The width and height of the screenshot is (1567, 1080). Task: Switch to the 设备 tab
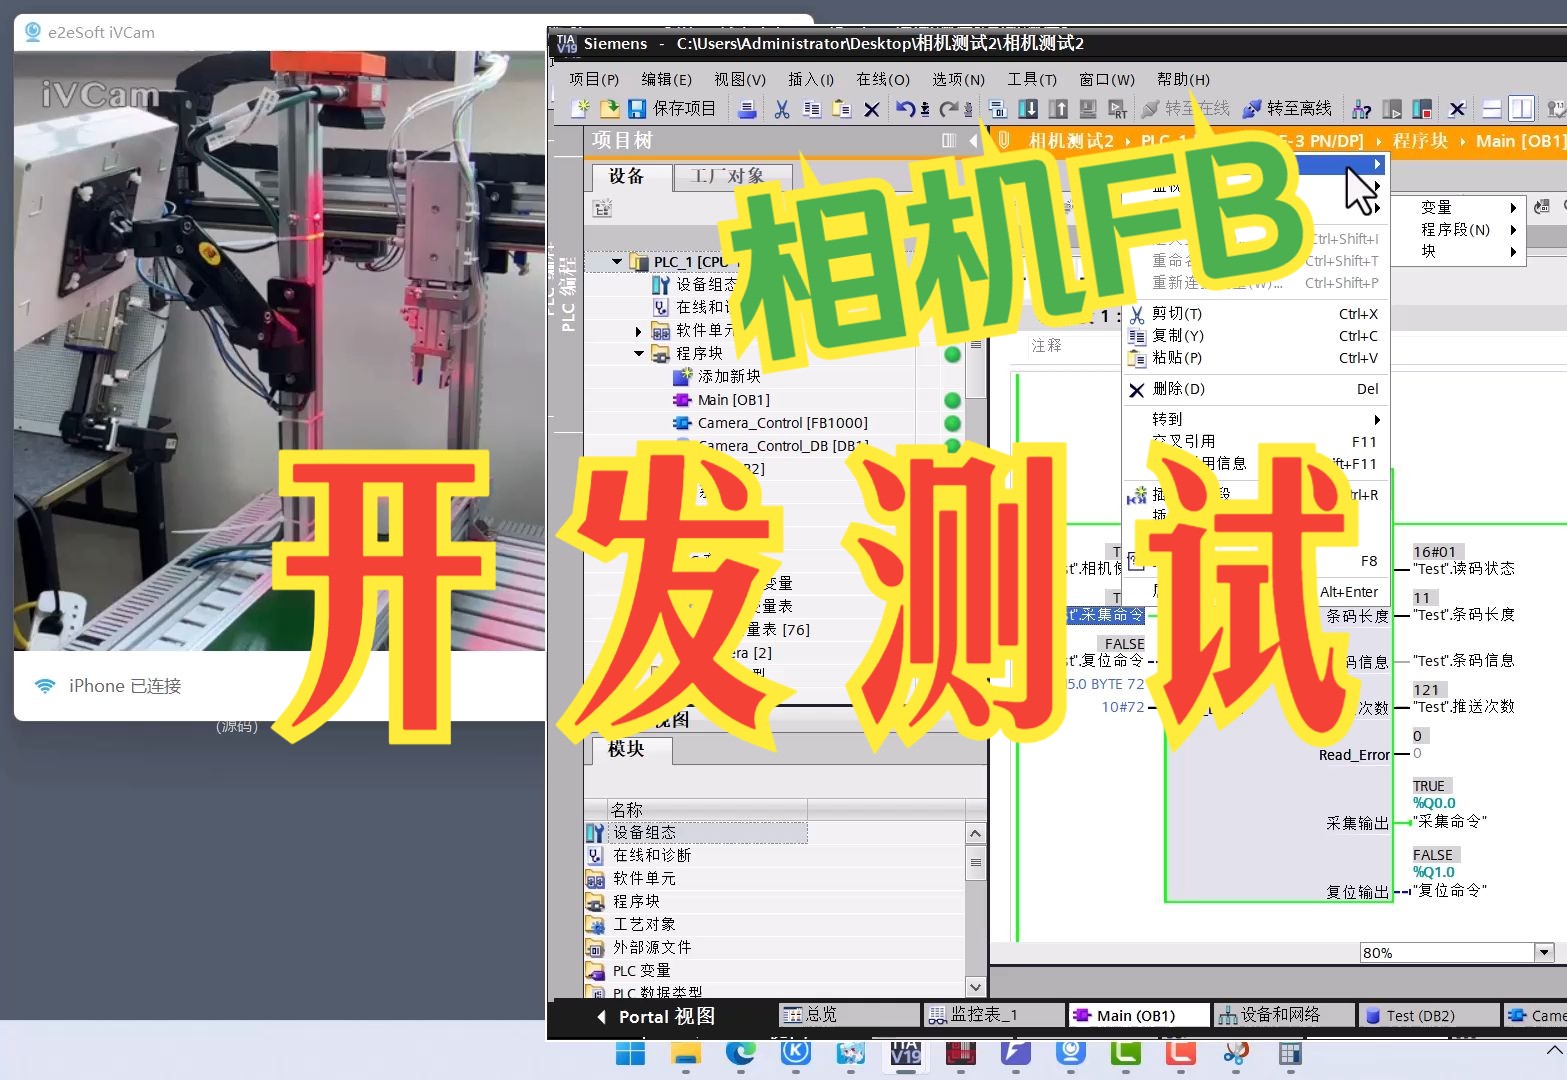[626, 176]
